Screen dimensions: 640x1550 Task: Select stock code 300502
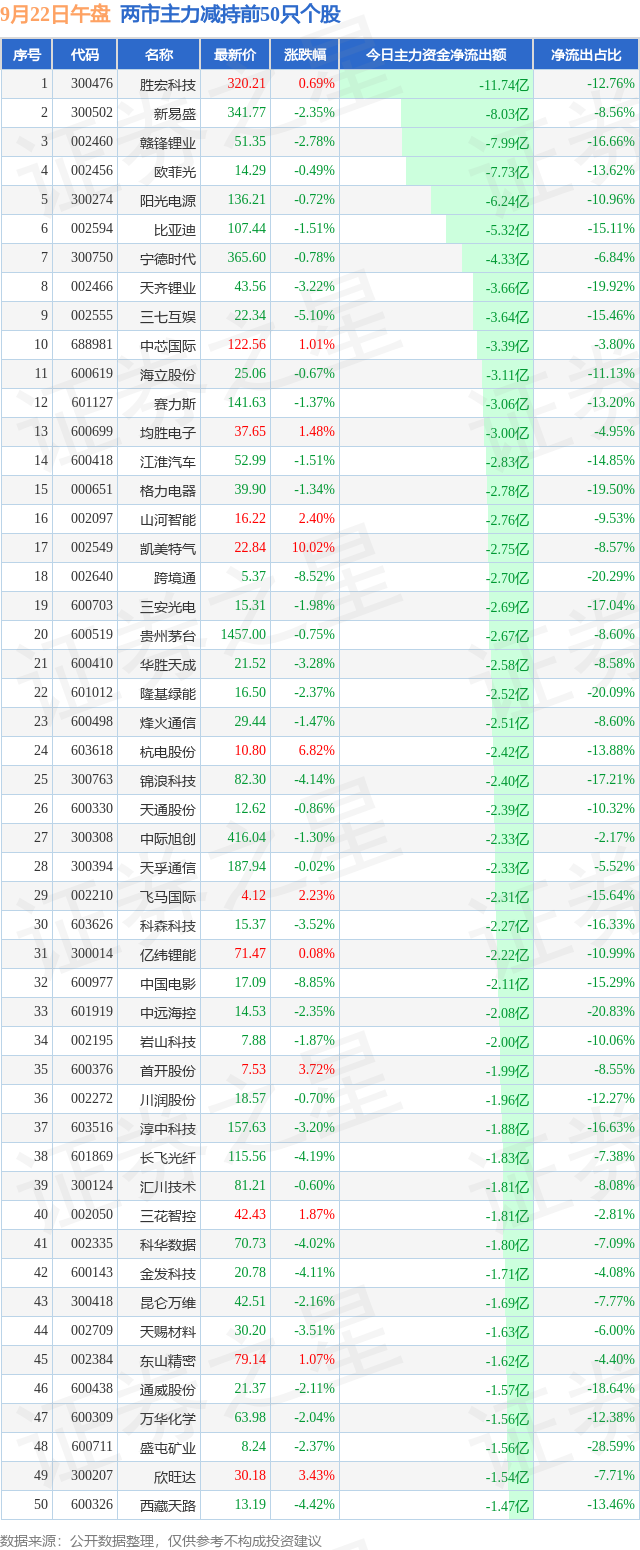click(x=92, y=113)
